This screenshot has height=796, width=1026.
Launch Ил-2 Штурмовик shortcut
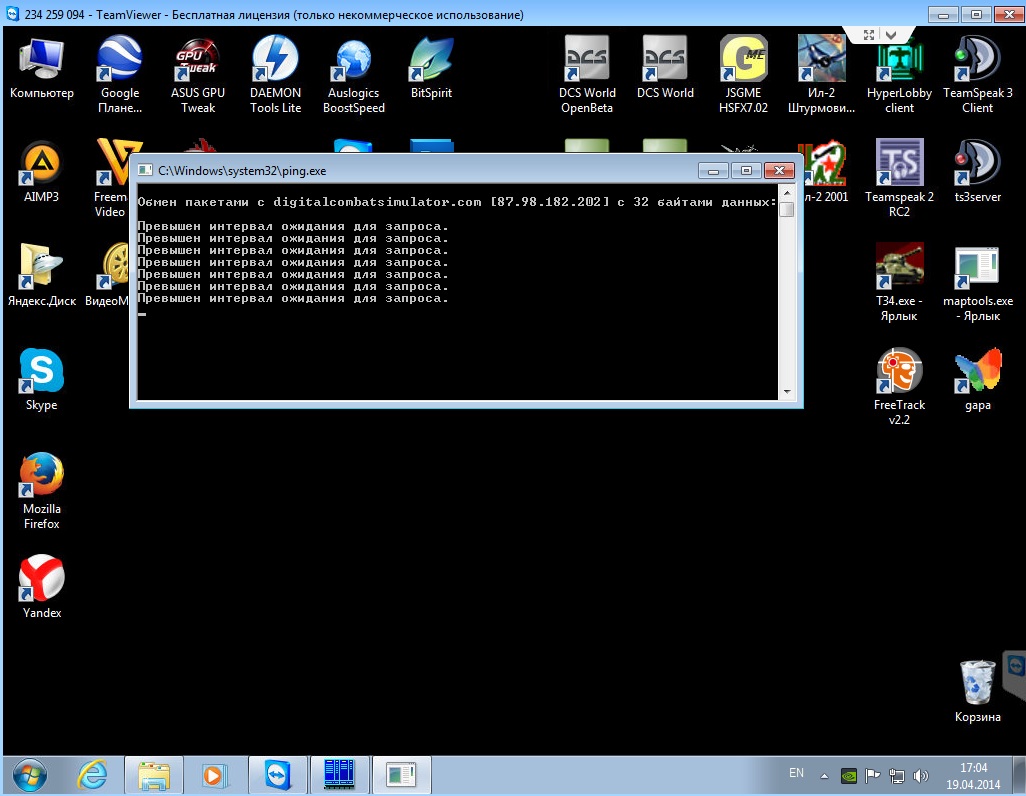[x=821, y=74]
